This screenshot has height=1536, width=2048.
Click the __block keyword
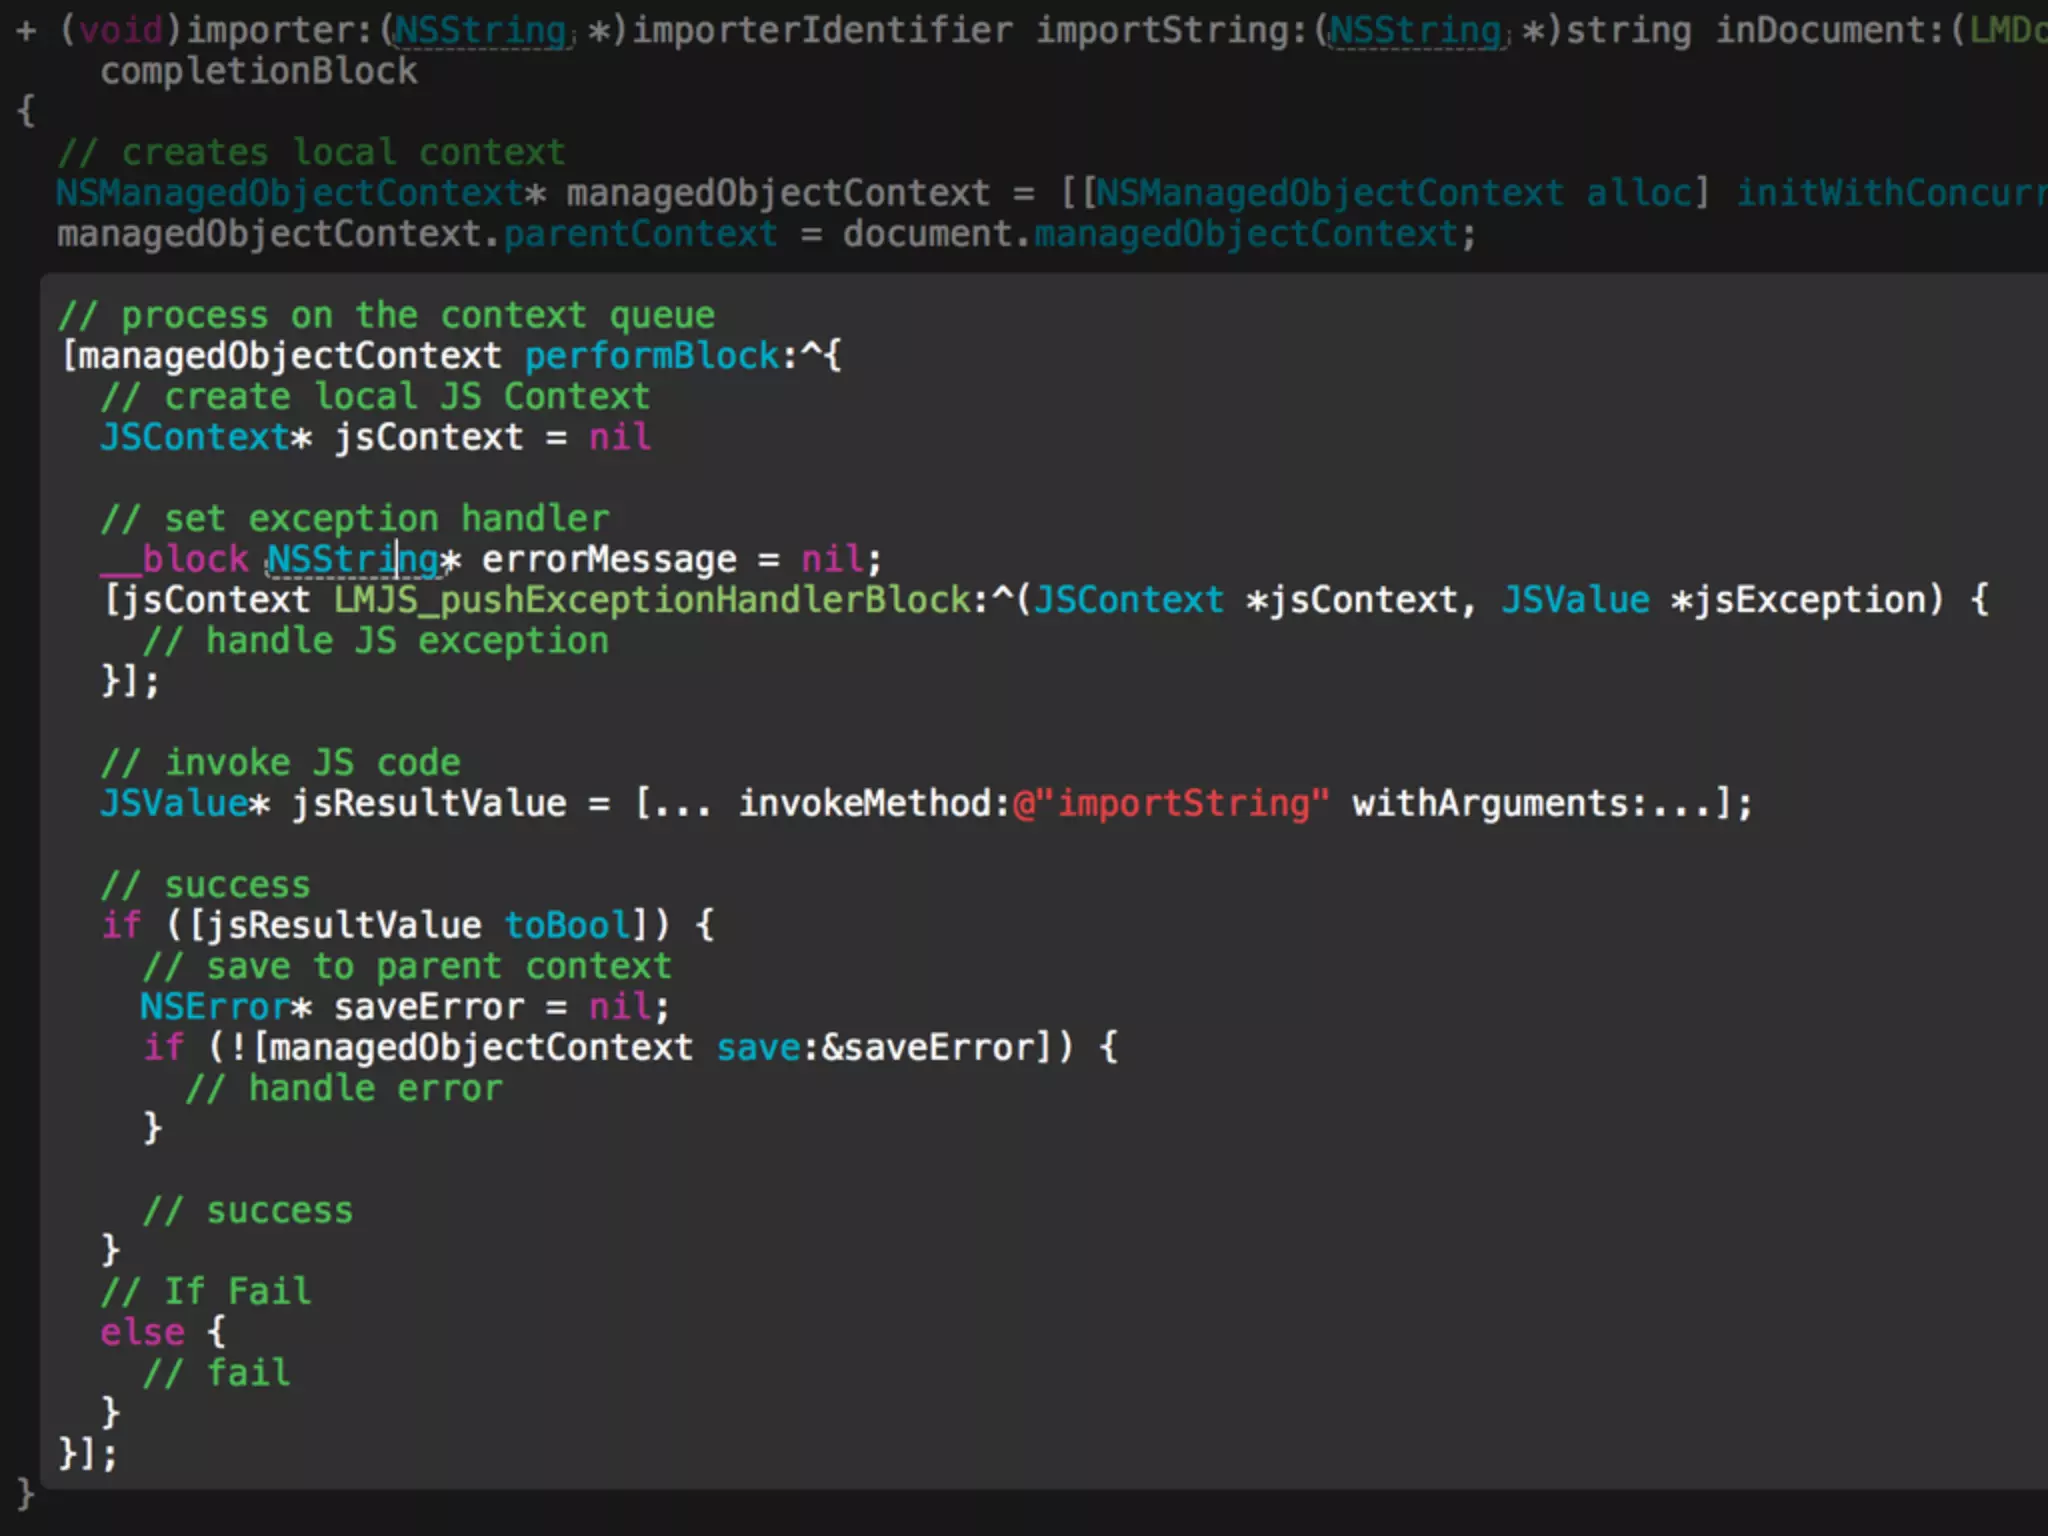click(x=174, y=559)
